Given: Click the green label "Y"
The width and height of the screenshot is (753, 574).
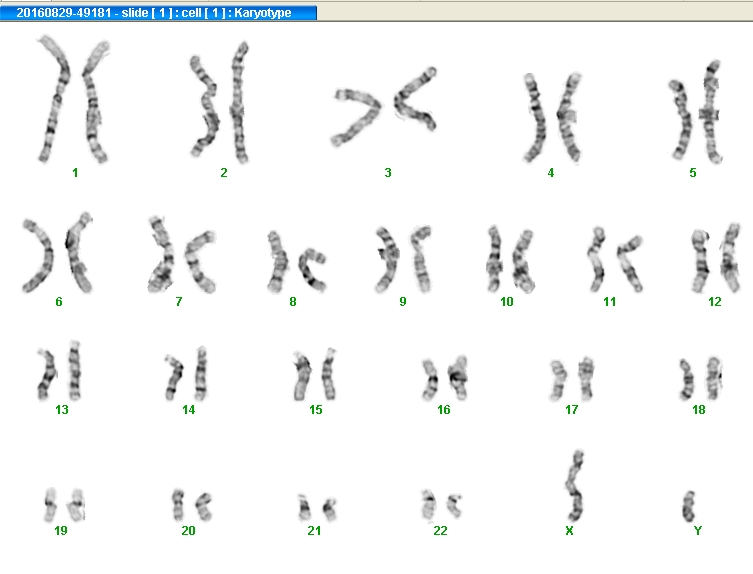Looking at the screenshot, I should click(698, 531).
